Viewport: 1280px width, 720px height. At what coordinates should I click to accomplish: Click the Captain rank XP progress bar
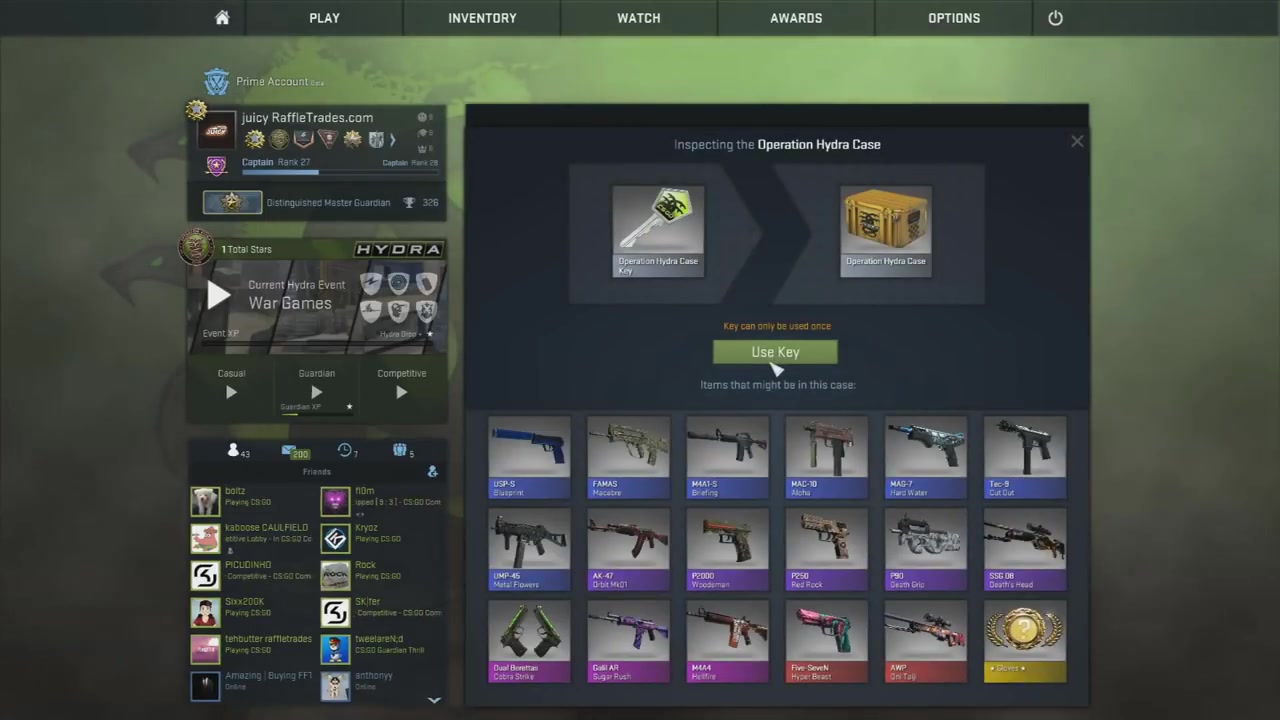pos(339,172)
